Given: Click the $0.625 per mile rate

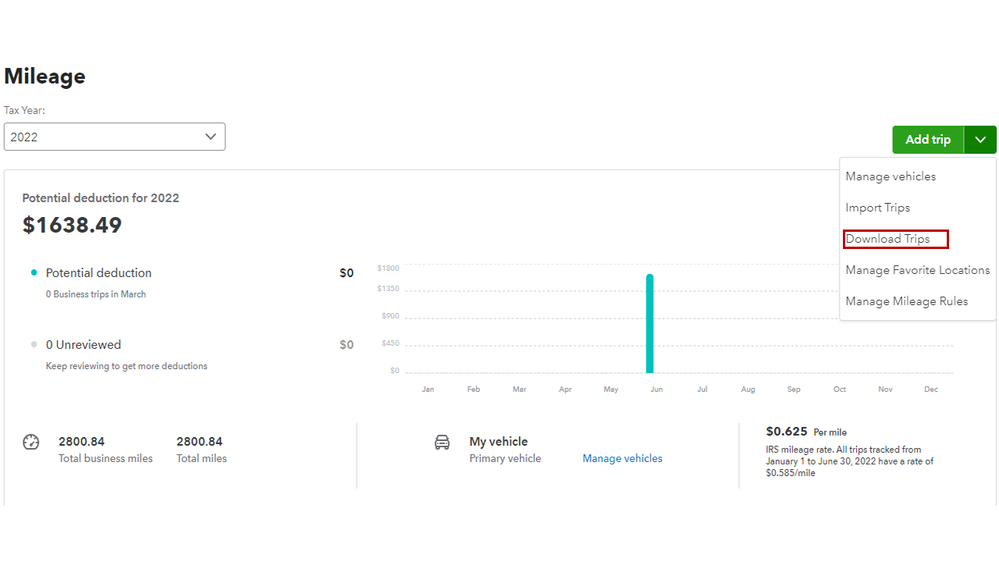Looking at the screenshot, I should (x=786, y=432).
